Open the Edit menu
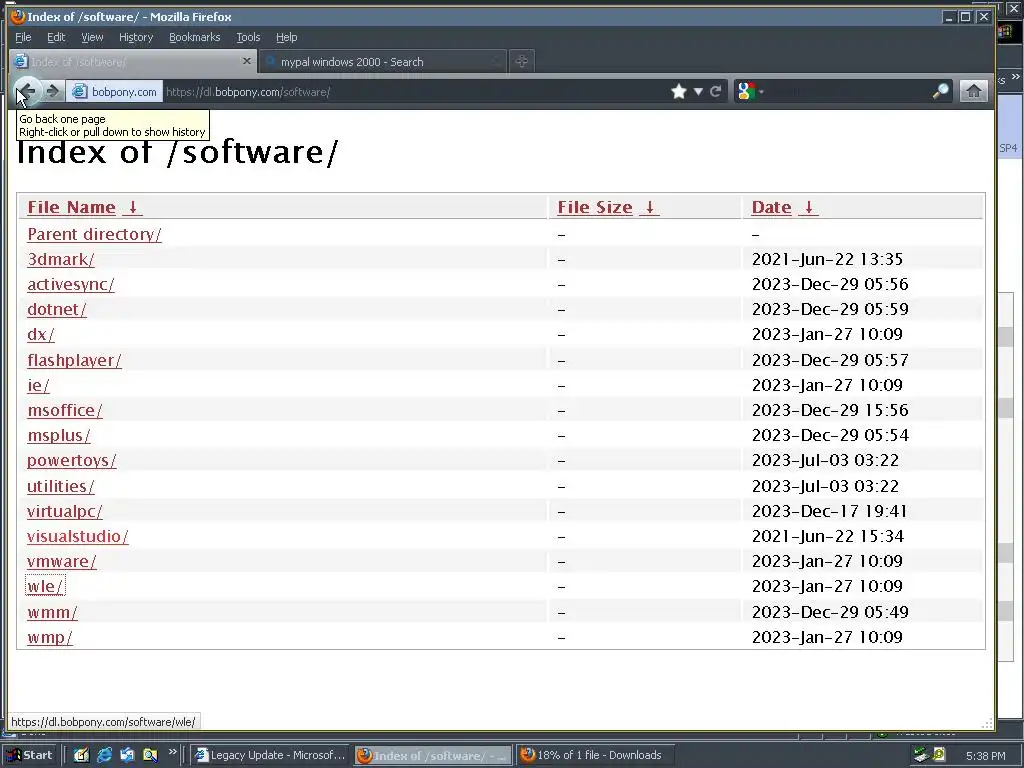1024x768 pixels. point(56,37)
